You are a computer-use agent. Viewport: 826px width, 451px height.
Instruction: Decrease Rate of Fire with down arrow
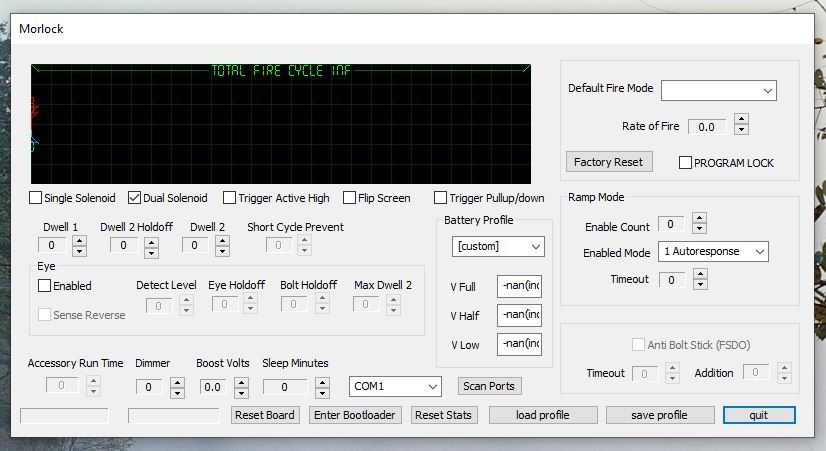click(742, 130)
